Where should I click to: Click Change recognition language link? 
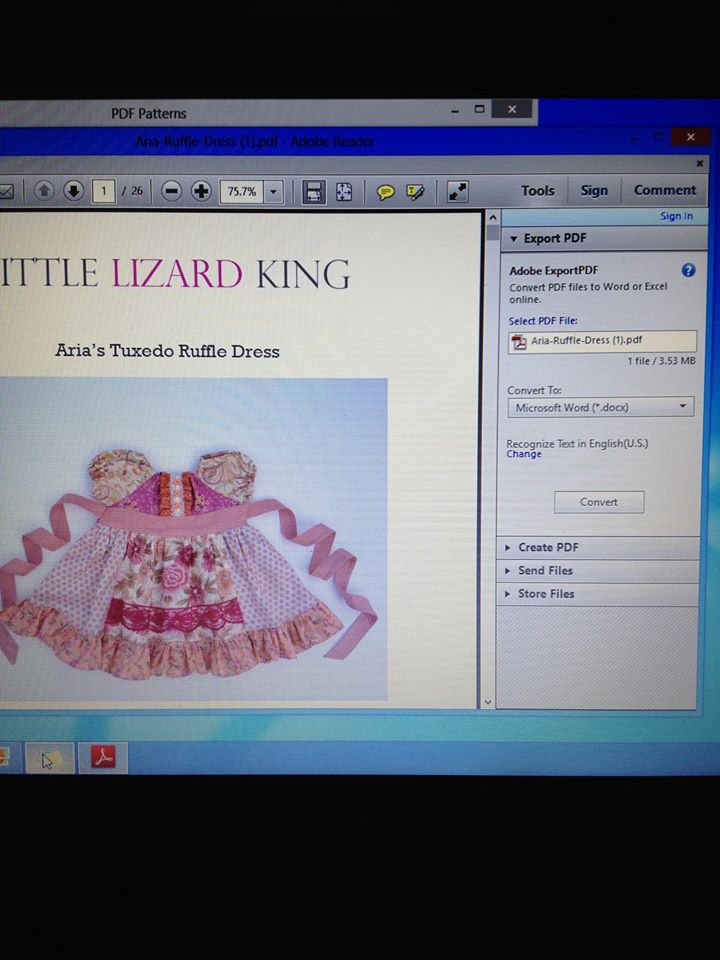coord(523,454)
